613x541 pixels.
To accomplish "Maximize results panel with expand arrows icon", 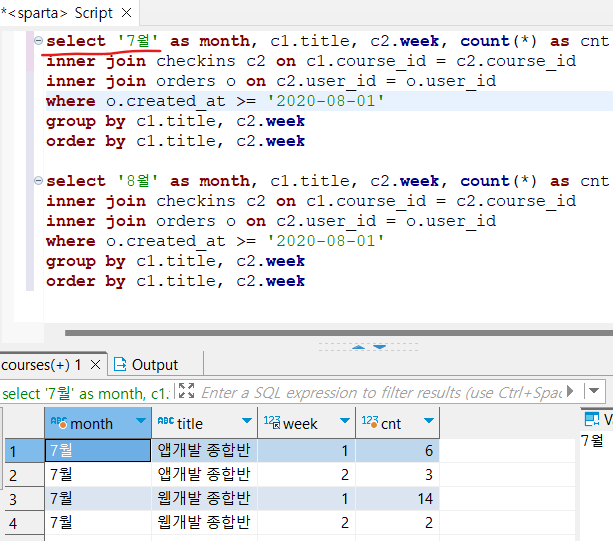I will pyautogui.click(x=186, y=391).
